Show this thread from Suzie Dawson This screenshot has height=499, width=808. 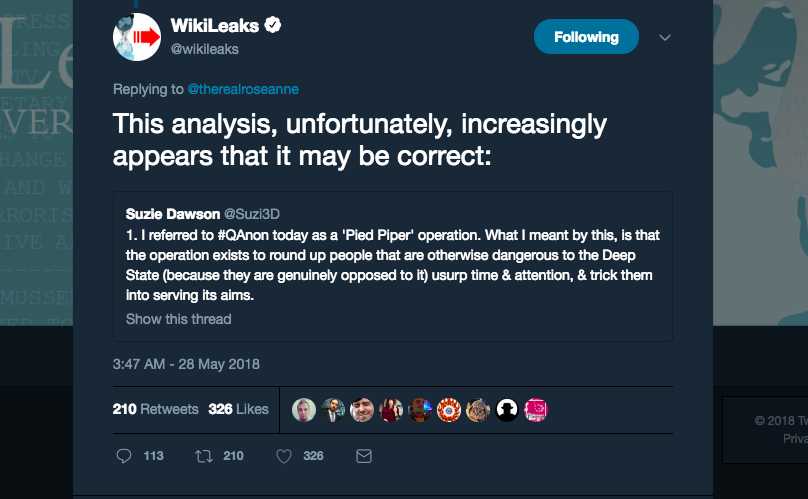click(x=178, y=319)
